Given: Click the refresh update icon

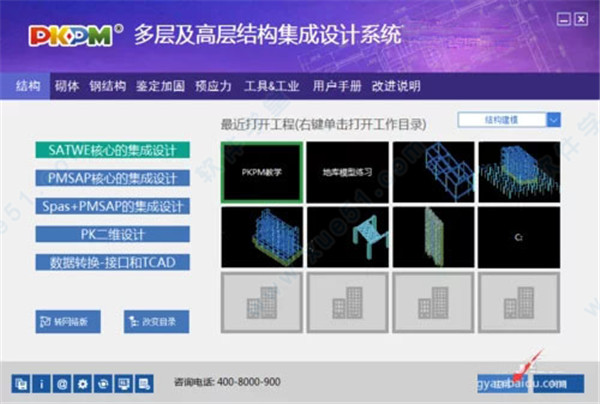Looking at the screenshot, I should (x=103, y=383).
